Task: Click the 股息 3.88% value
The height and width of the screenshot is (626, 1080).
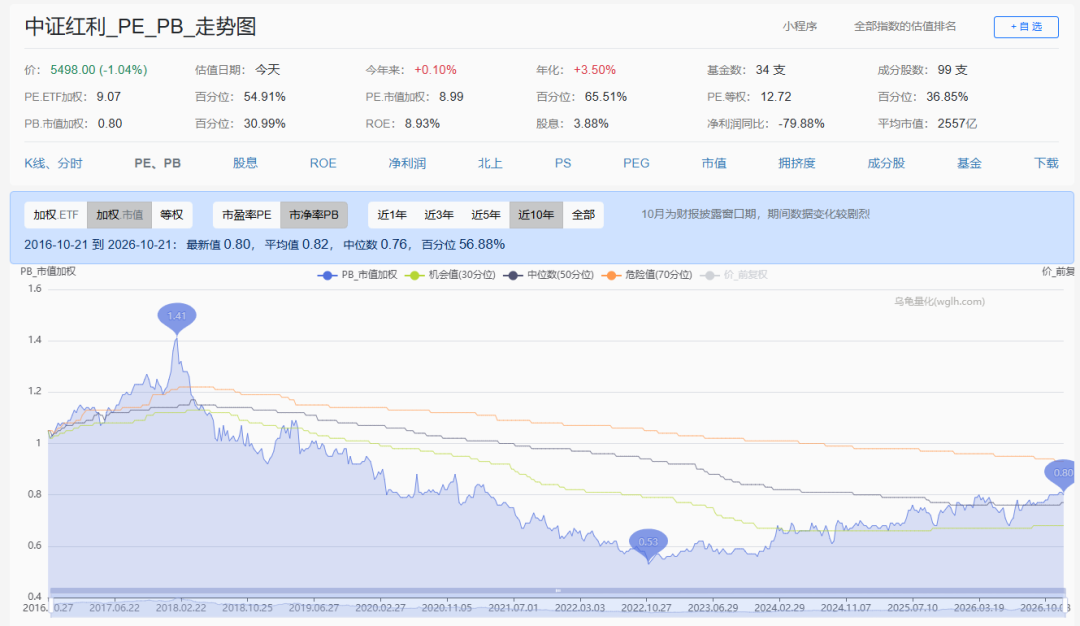Action: click(x=591, y=124)
